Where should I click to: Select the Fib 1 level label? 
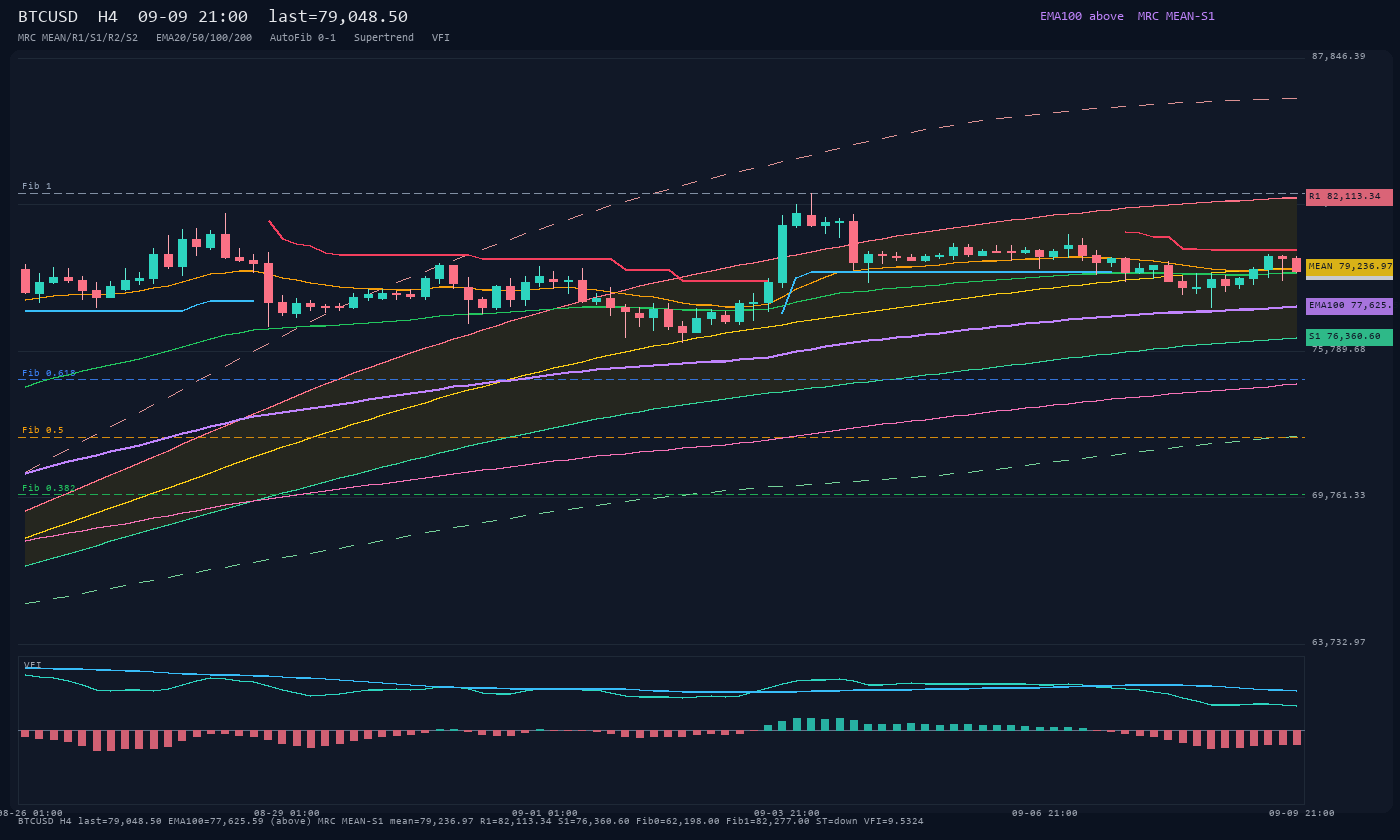(37, 186)
